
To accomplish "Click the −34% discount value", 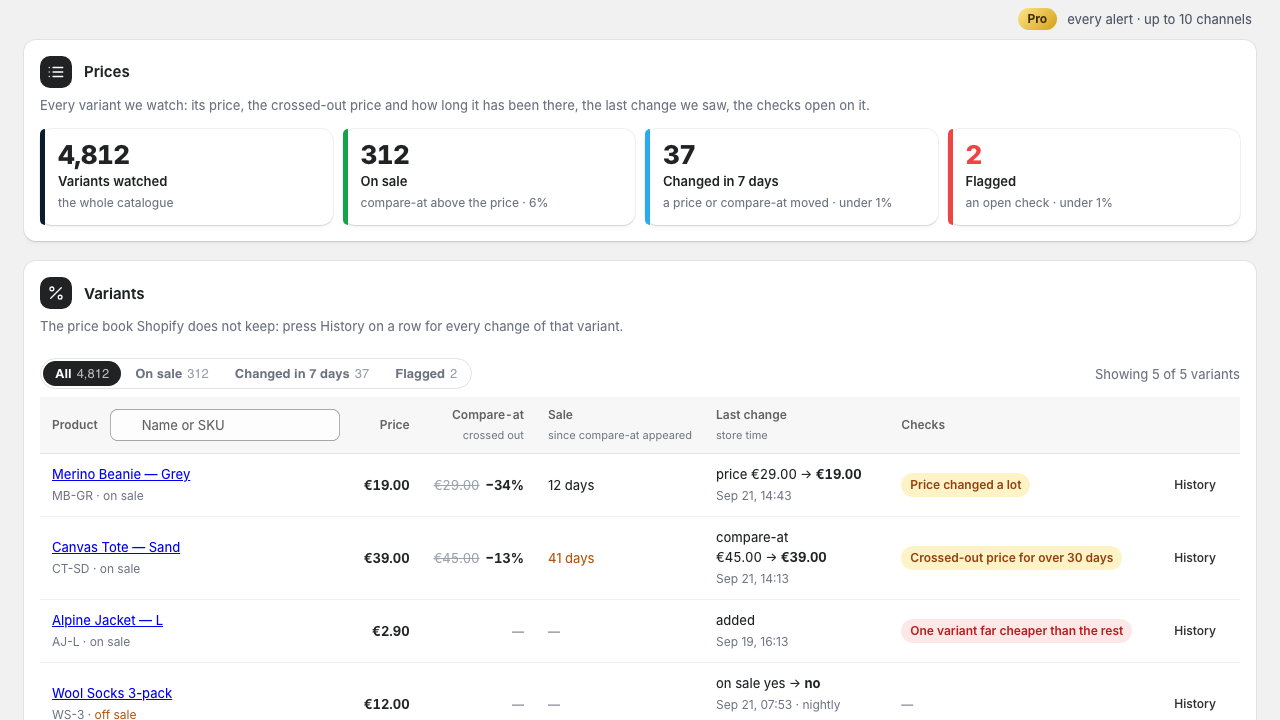I will point(504,485).
